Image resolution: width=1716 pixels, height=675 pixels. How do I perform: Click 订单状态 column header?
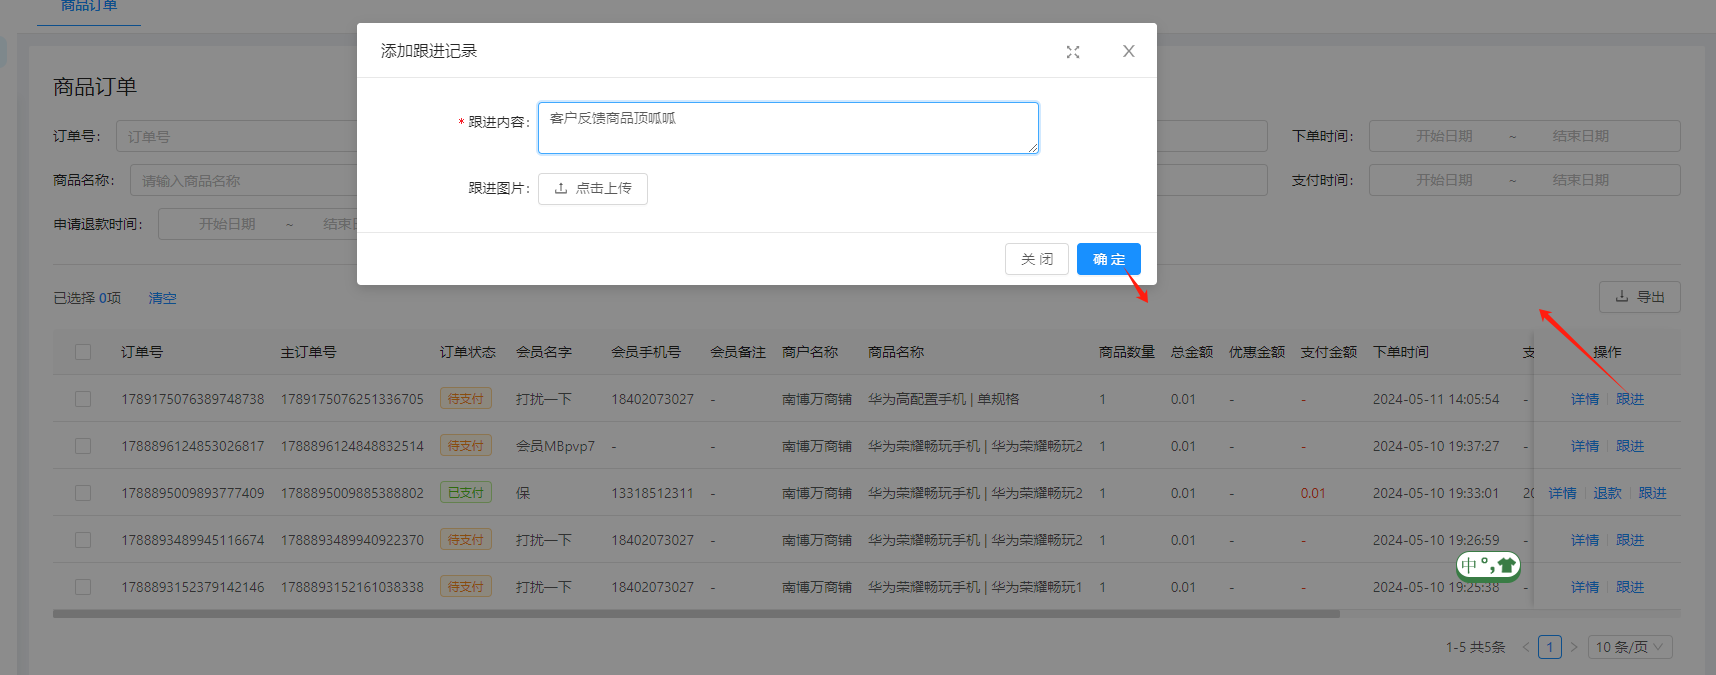click(468, 352)
